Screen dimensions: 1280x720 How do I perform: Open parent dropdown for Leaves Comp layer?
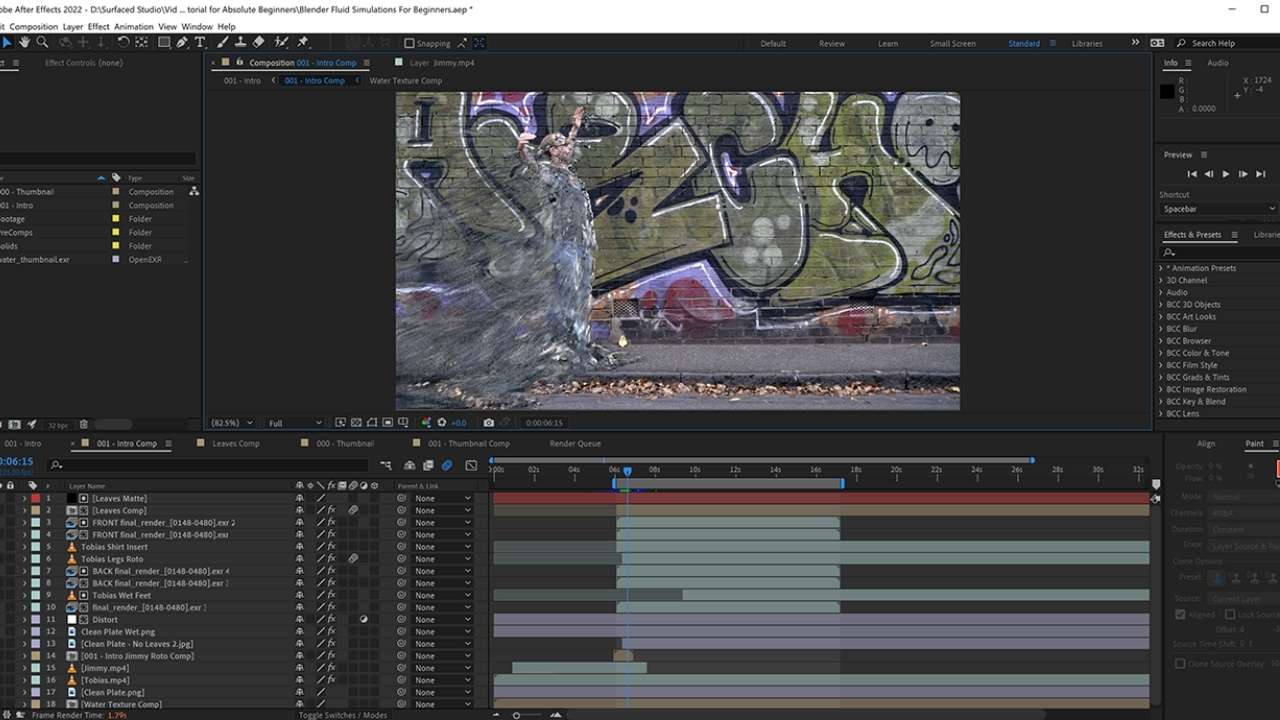point(443,510)
